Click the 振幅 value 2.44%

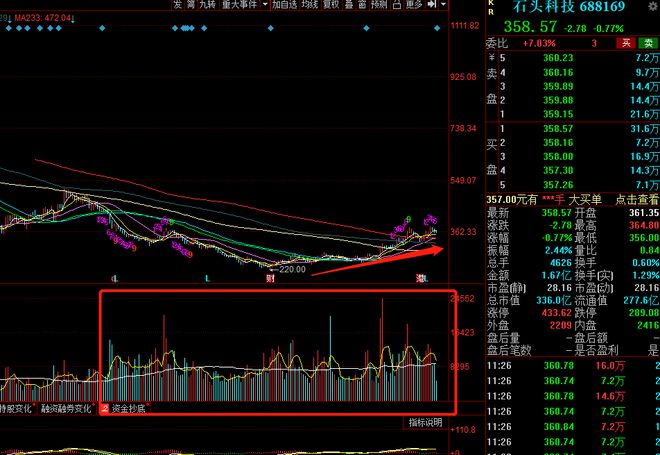tap(558, 250)
